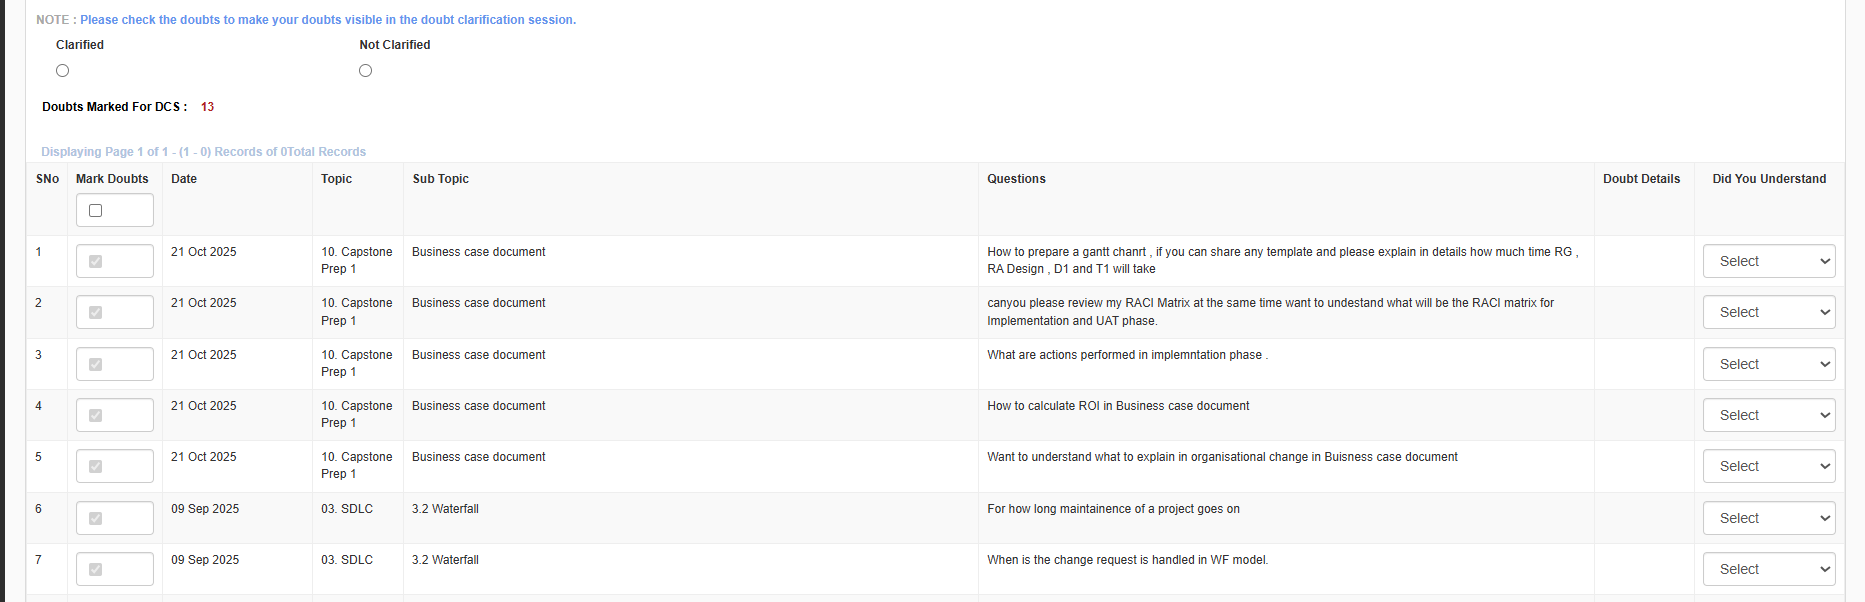Click the Doubts Marked For DCS count 13
The height and width of the screenshot is (602, 1865).
[207, 107]
